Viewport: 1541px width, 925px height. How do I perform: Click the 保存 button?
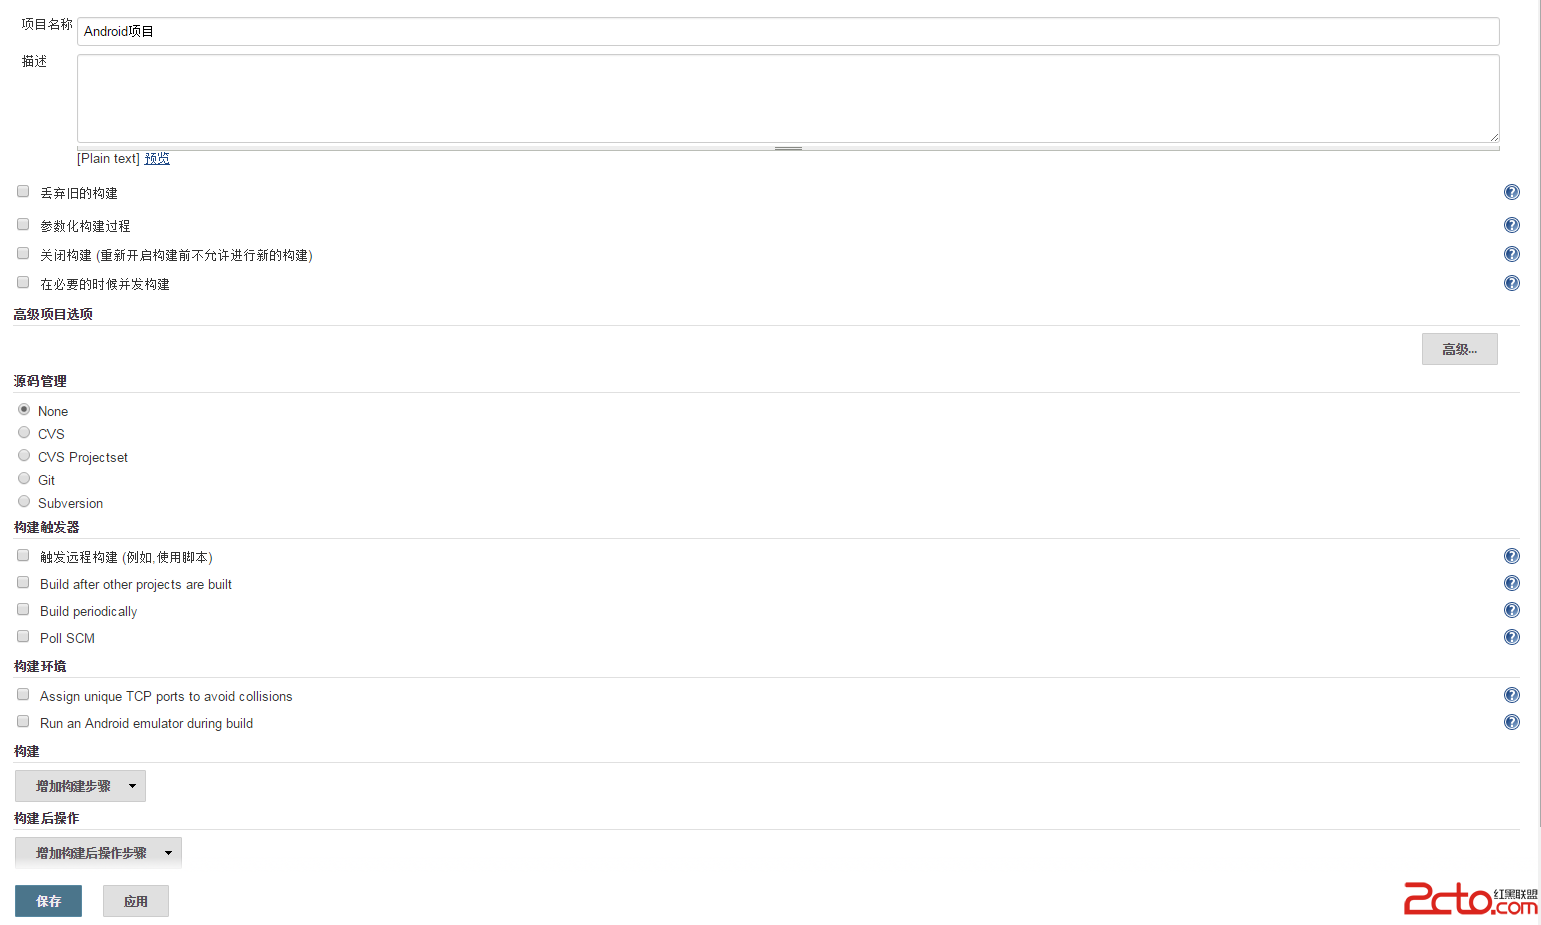tap(48, 901)
